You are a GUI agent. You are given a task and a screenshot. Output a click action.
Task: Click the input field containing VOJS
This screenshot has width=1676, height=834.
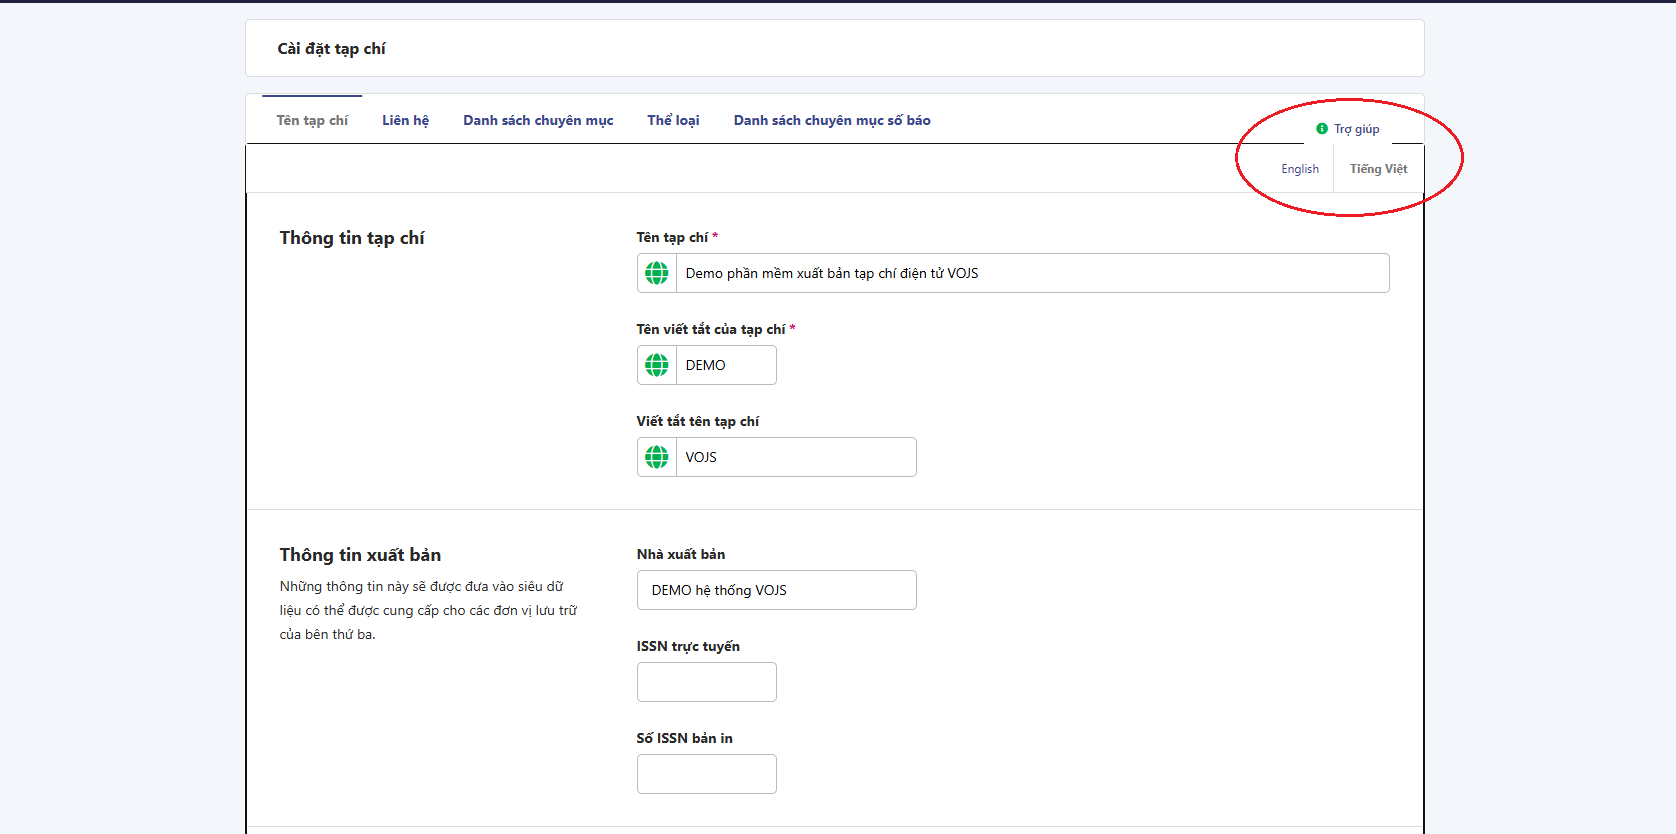click(796, 457)
